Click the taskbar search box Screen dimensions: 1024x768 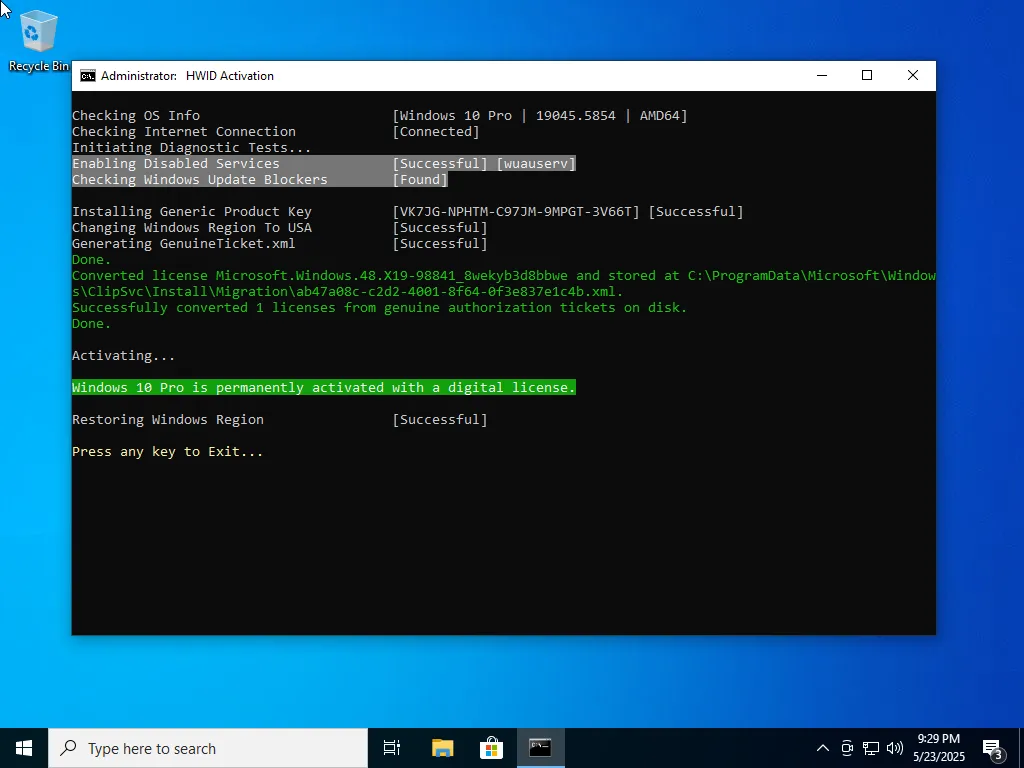(x=208, y=748)
